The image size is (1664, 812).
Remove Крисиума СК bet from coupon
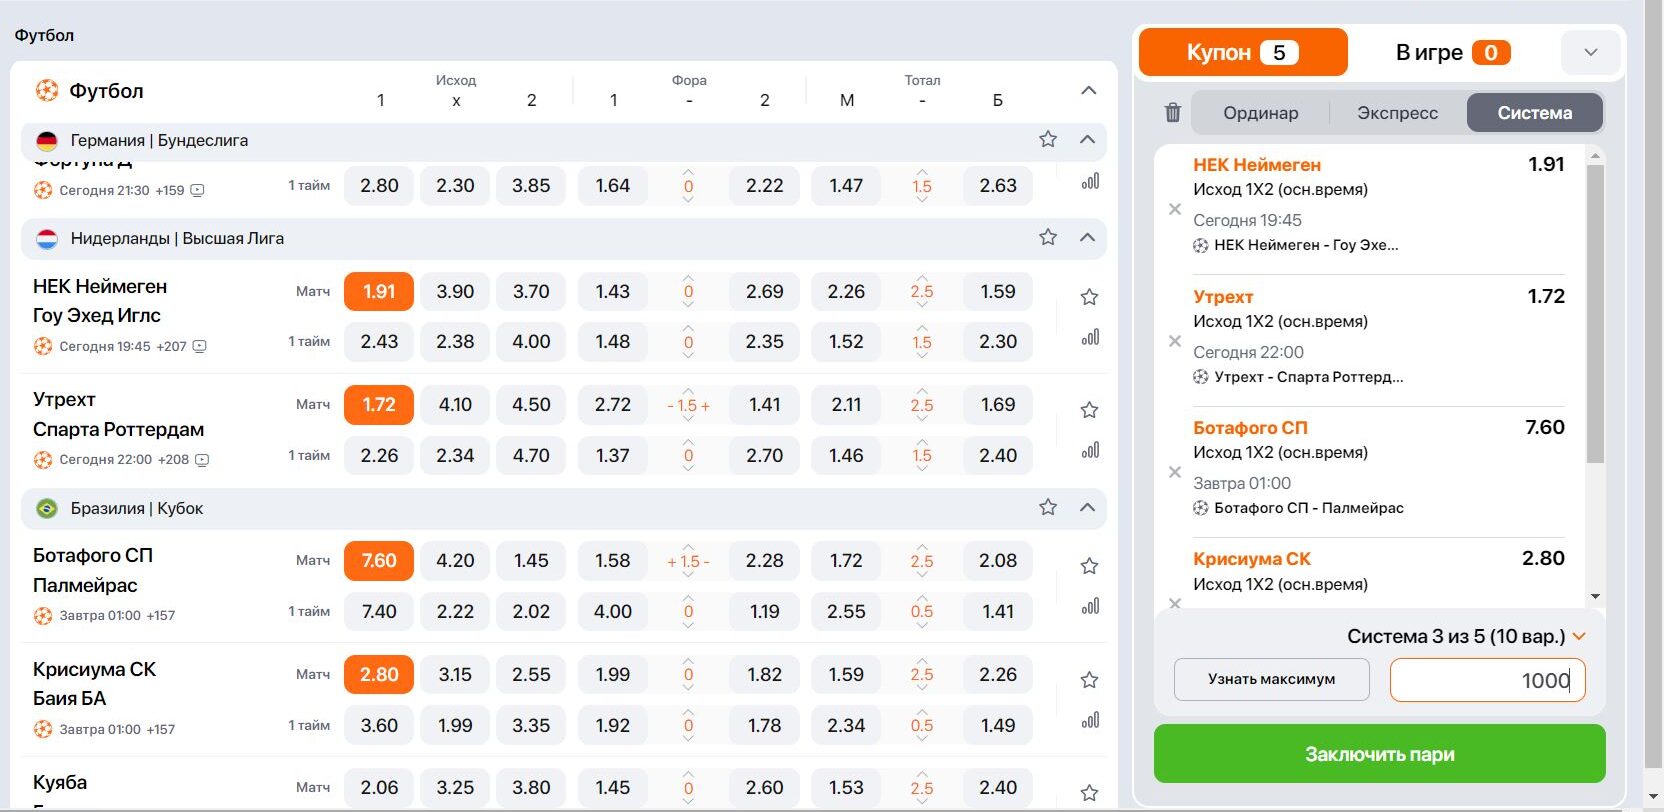pyautogui.click(x=1175, y=603)
